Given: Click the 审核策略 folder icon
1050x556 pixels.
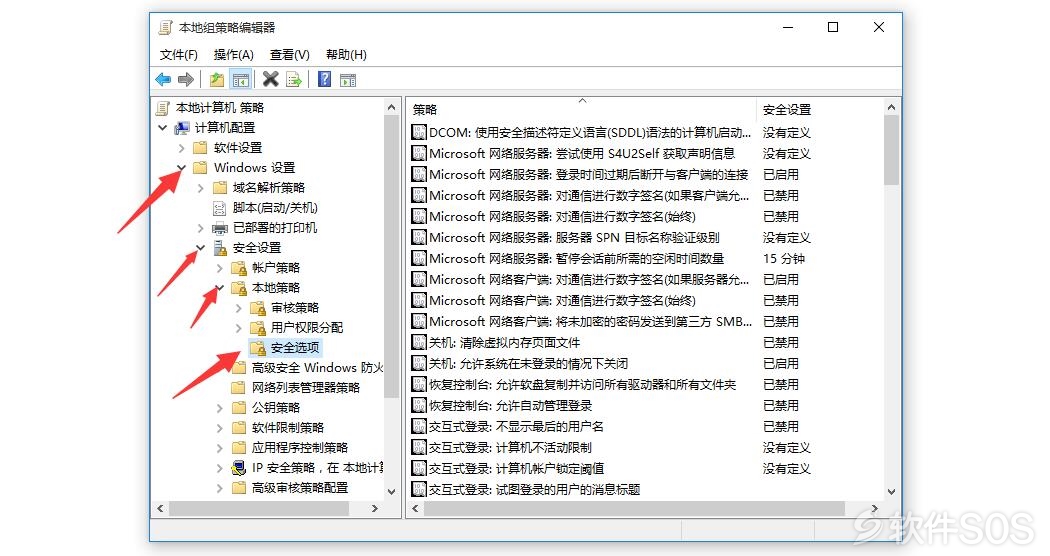Looking at the screenshot, I should pos(258,308).
